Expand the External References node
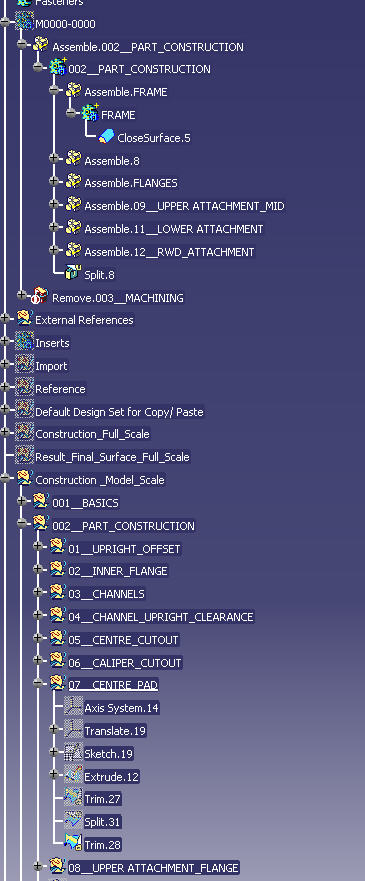 [5, 320]
